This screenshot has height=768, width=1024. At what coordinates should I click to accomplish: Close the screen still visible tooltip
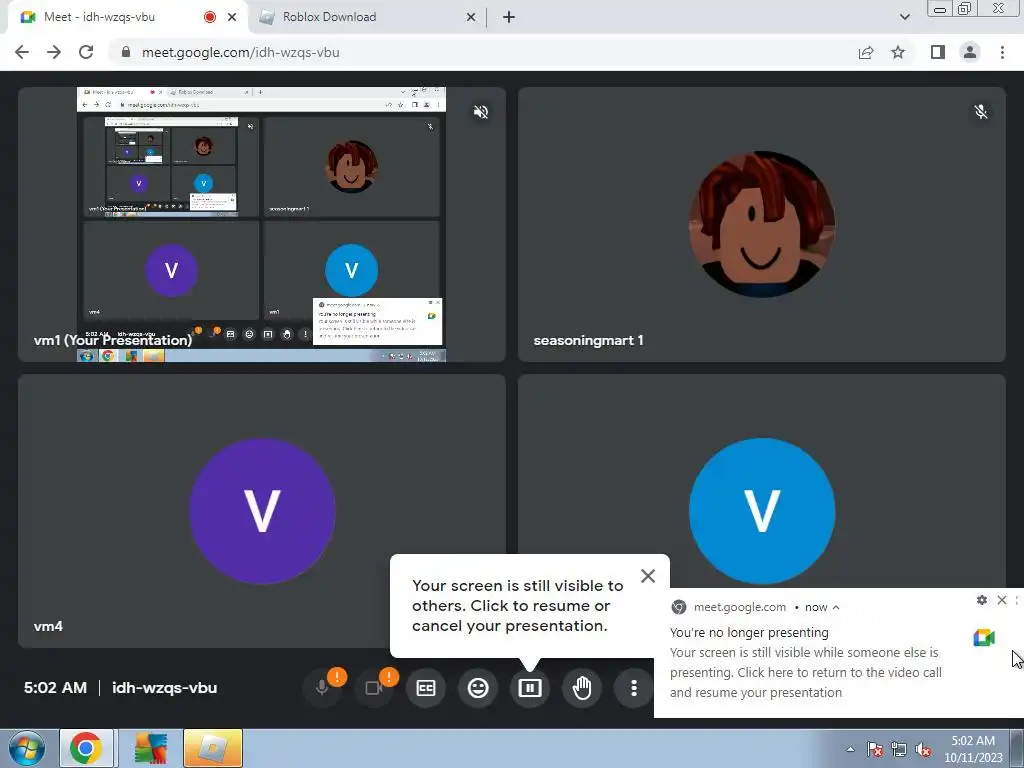point(648,575)
